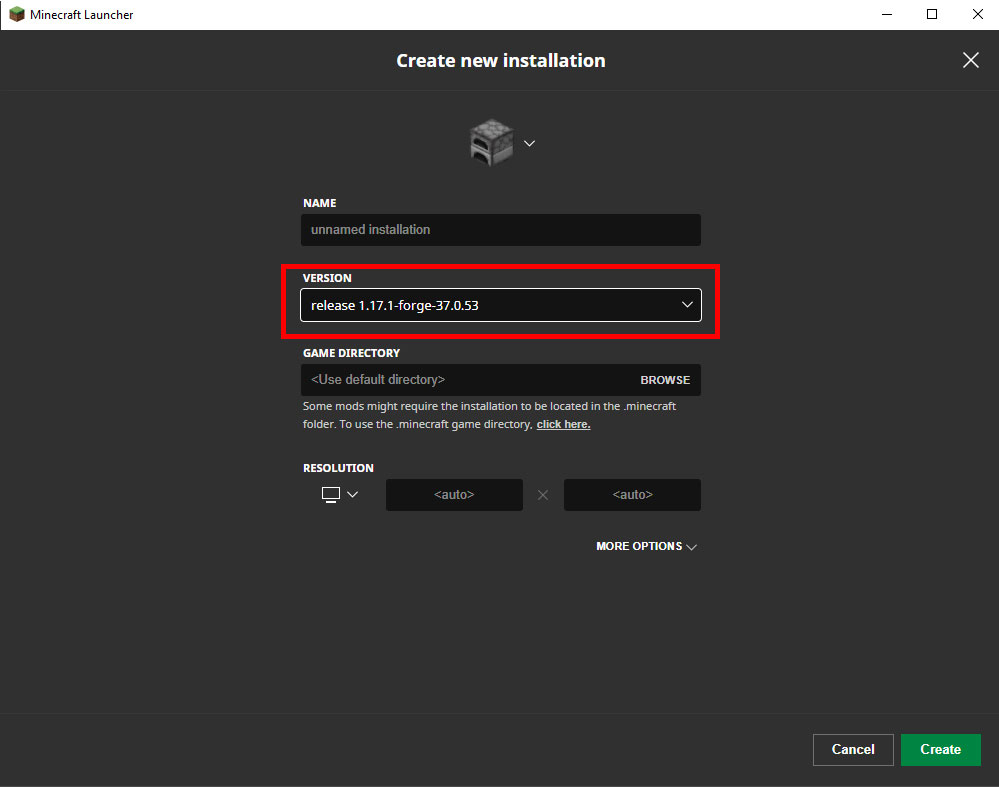
Task: Click the auto width resolution field
Action: click(x=454, y=494)
